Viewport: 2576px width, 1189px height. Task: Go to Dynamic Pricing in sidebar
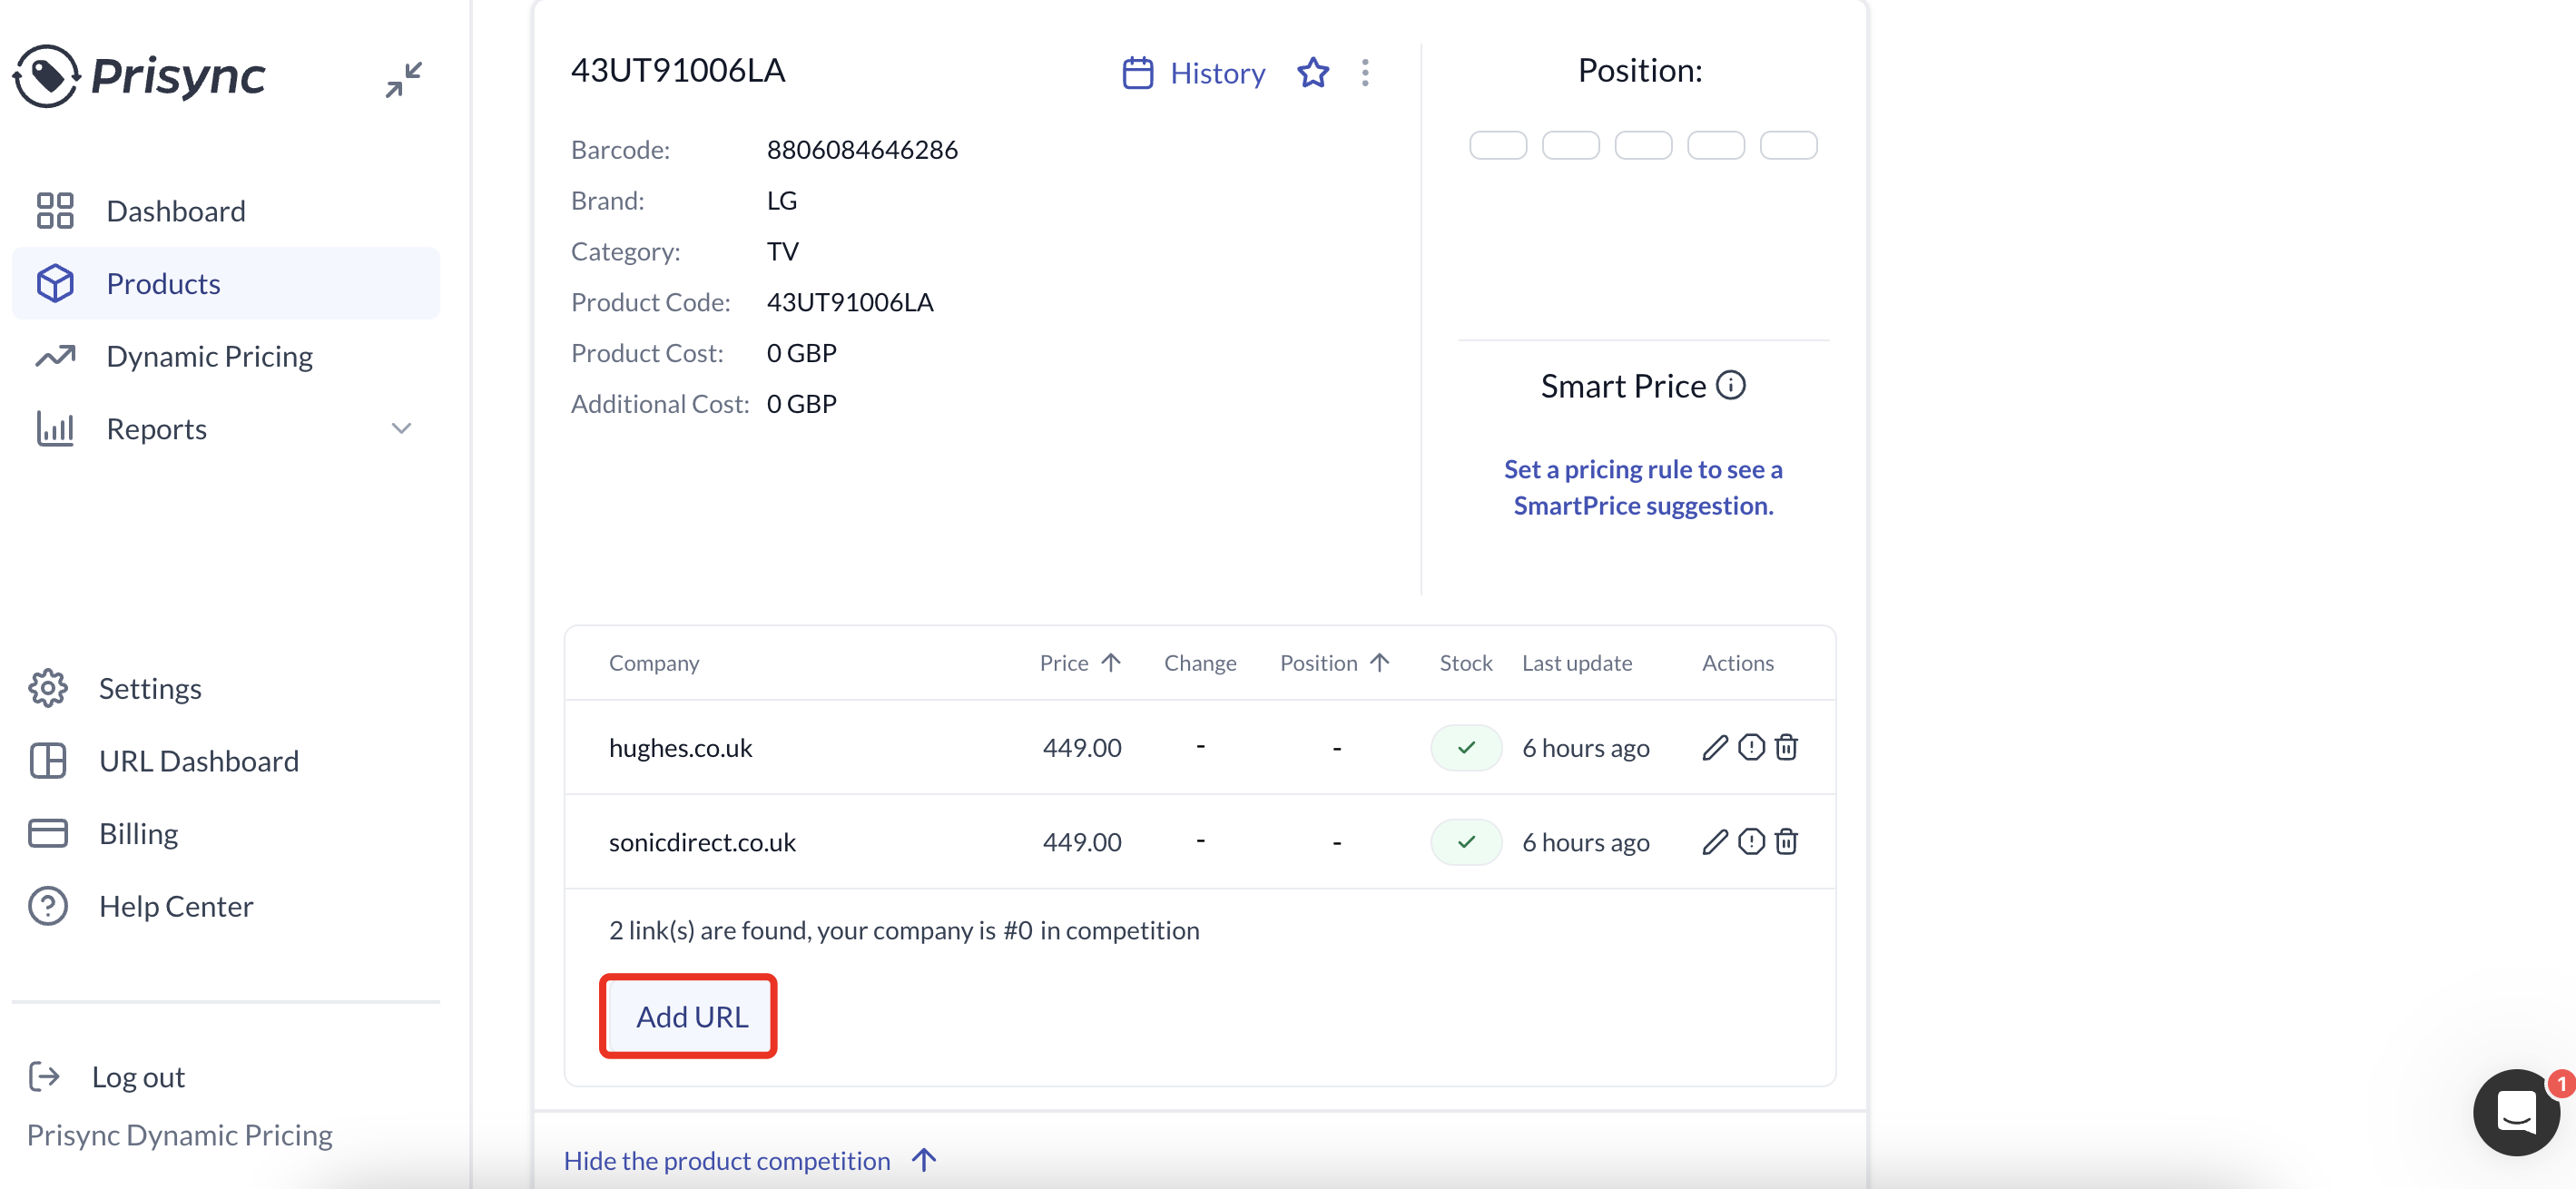pyautogui.click(x=209, y=356)
